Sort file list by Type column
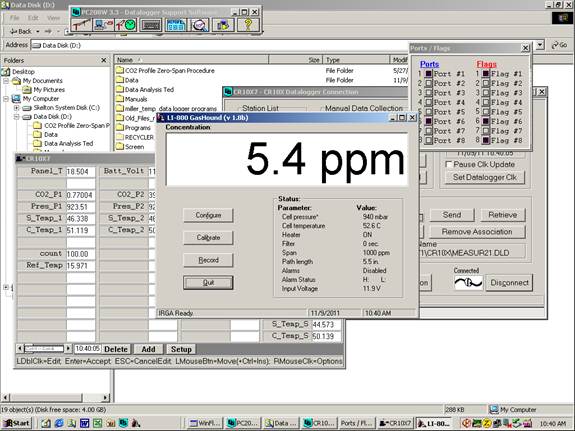 tap(356, 60)
